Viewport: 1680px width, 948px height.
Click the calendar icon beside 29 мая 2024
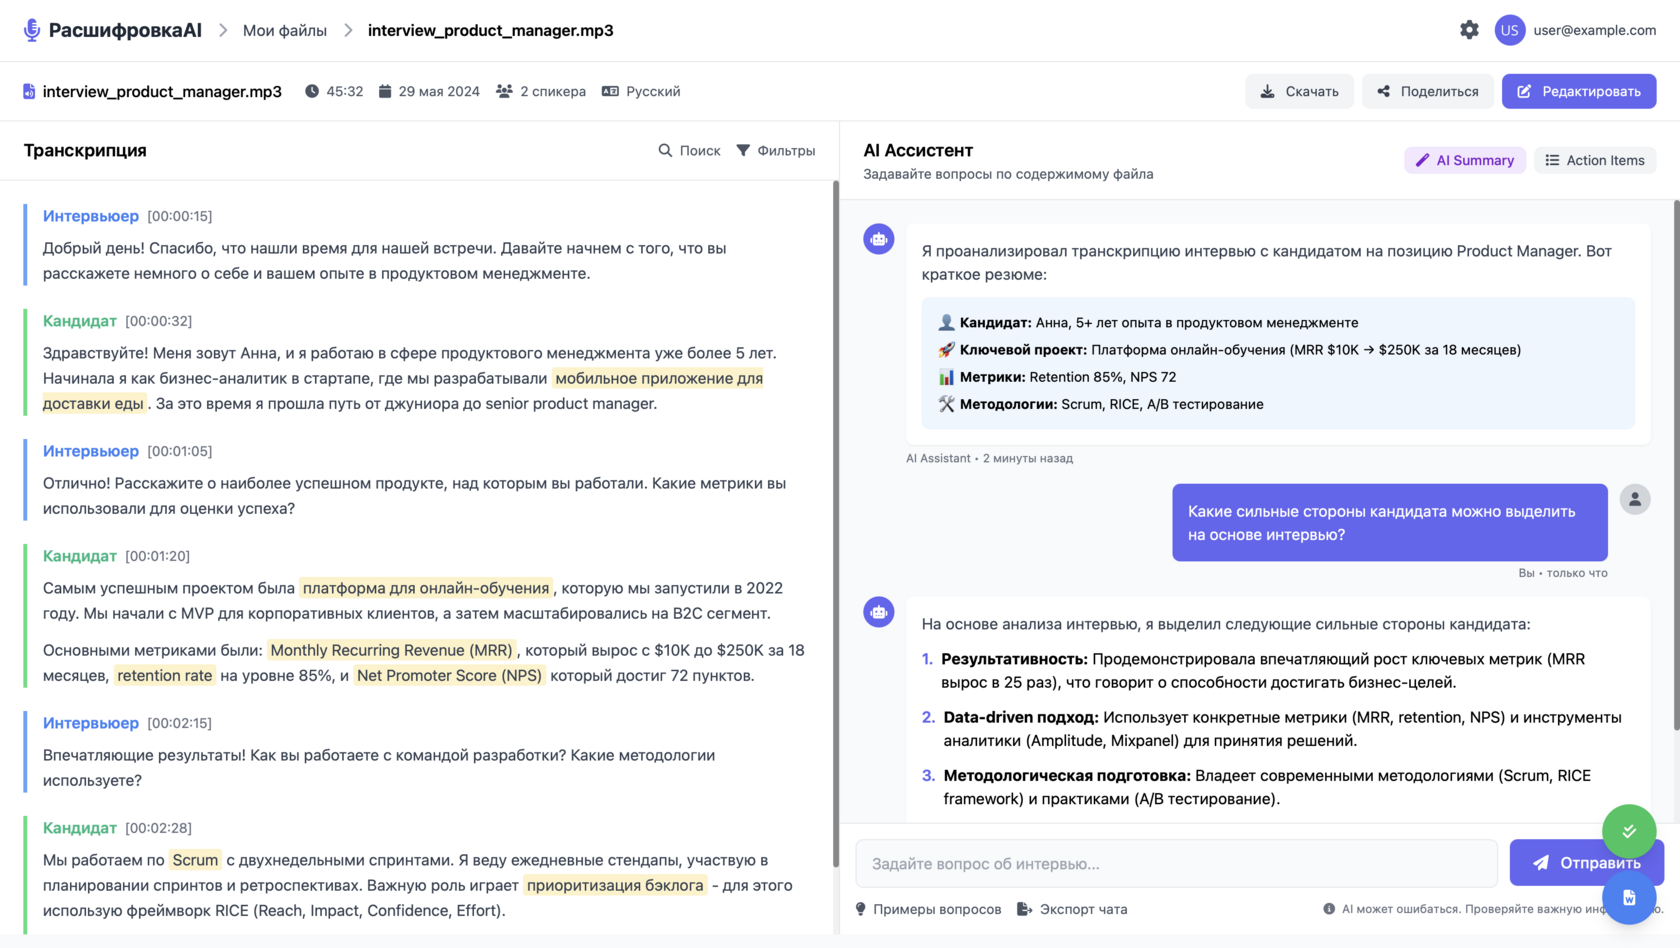click(385, 91)
